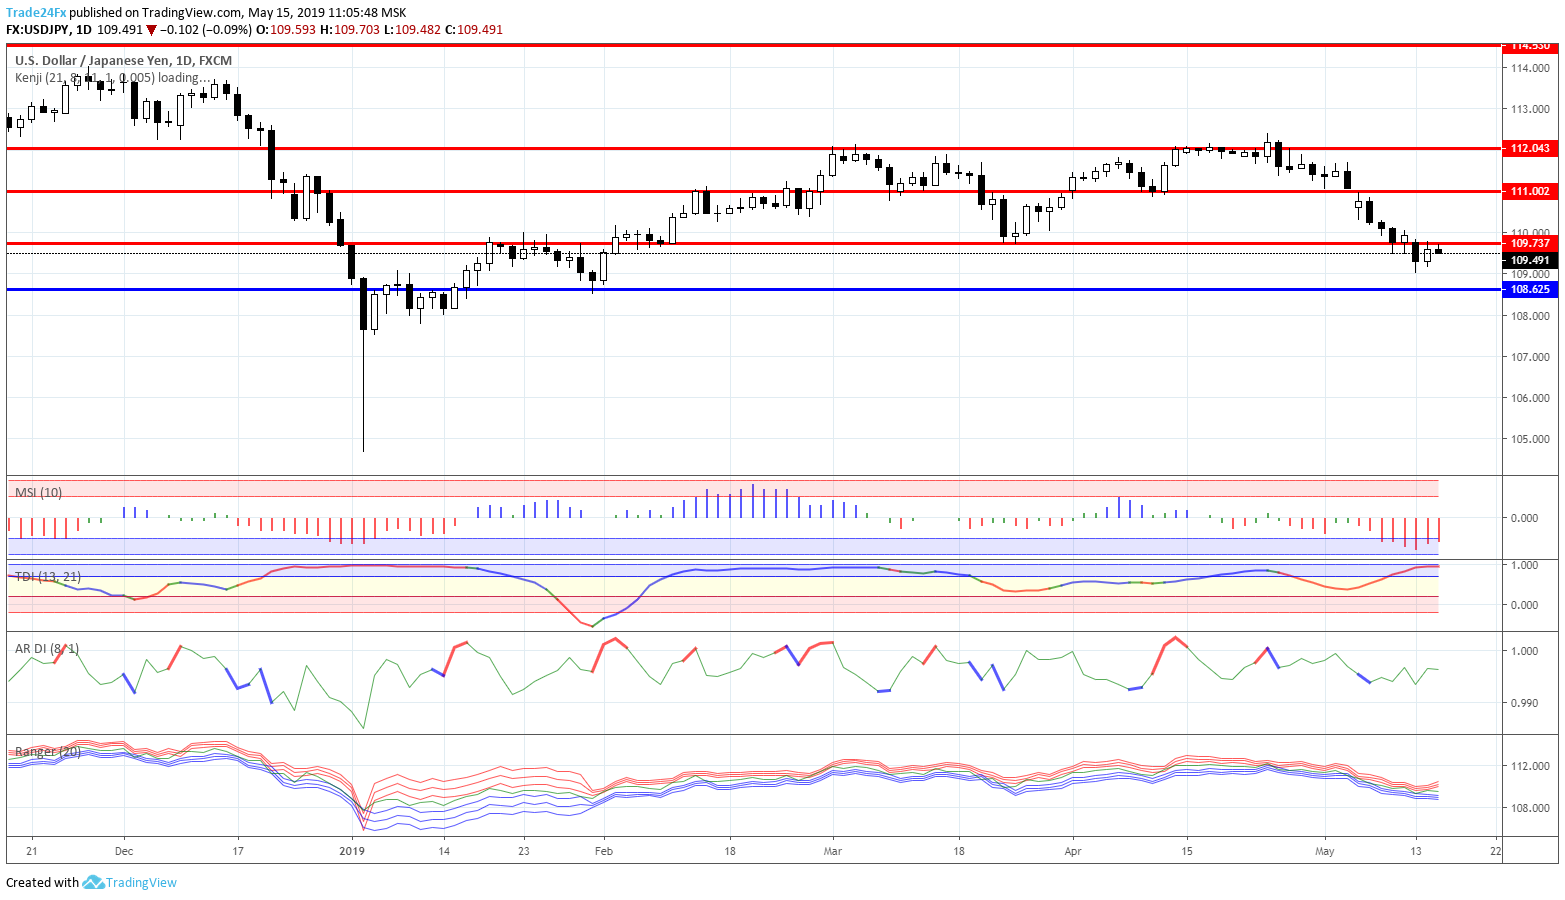The image size is (1565, 900).
Task: Click the Ranger (20) indicator label
Action: point(48,751)
